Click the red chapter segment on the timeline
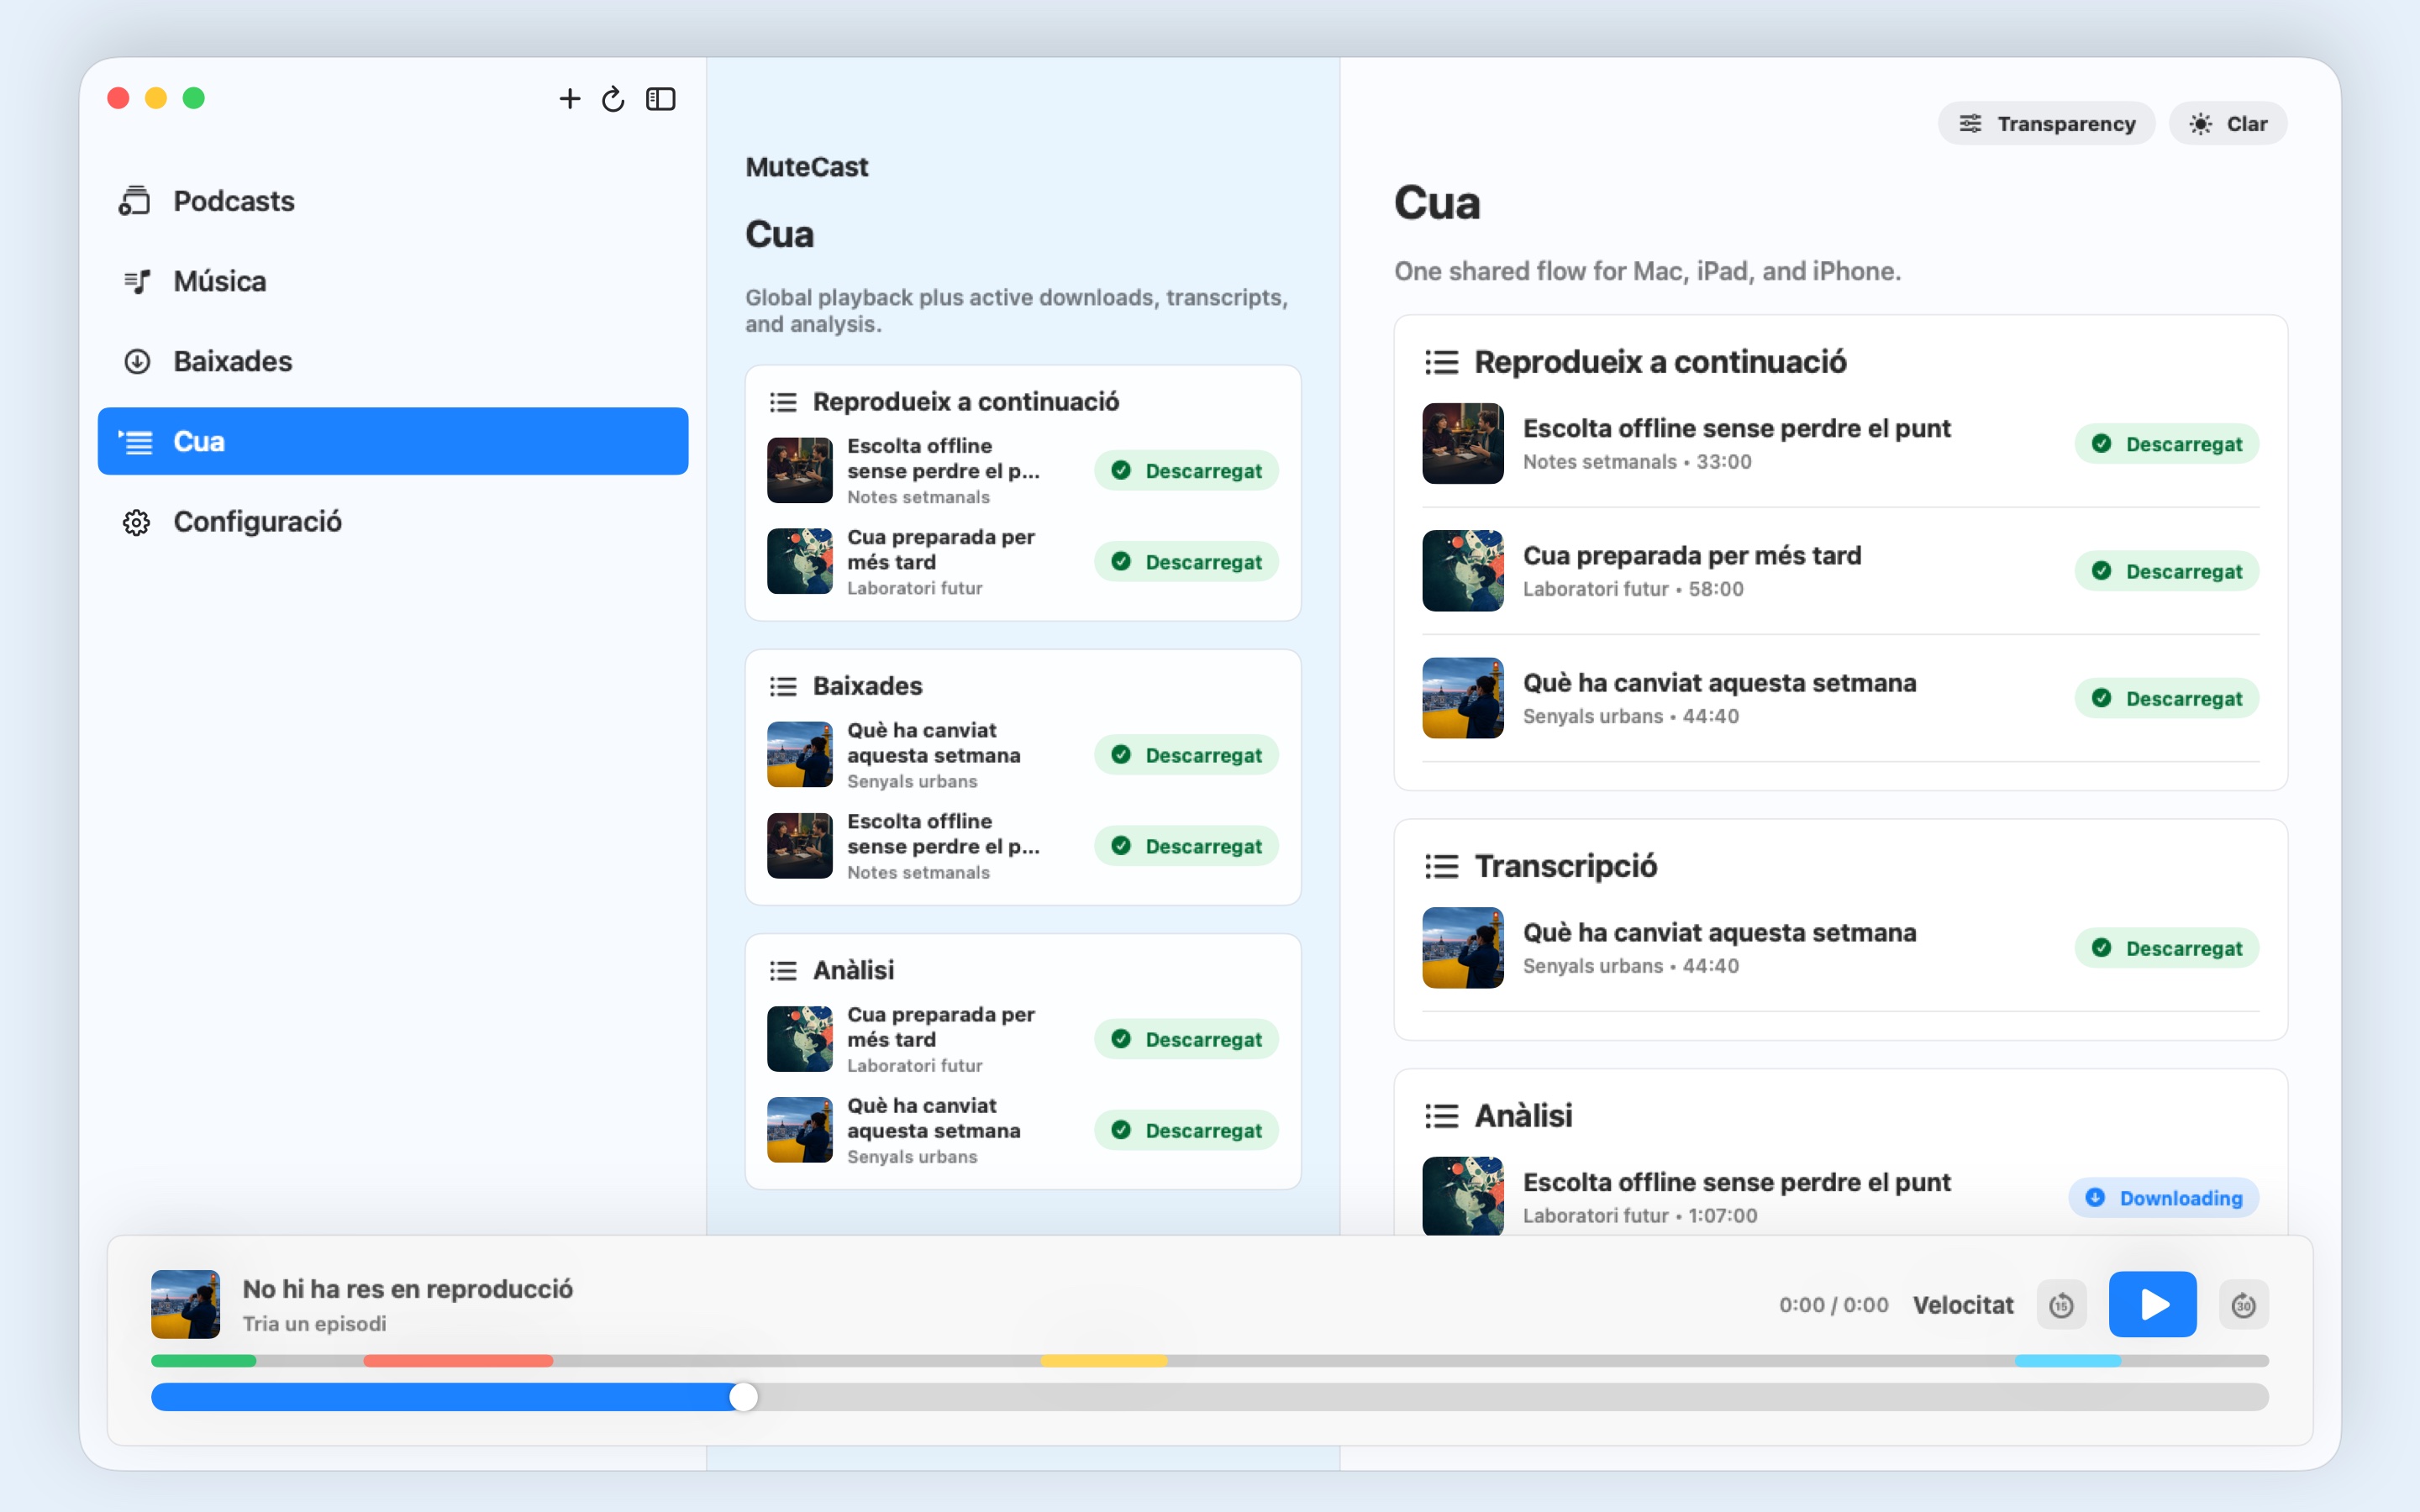2420x1512 pixels. [458, 1361]
